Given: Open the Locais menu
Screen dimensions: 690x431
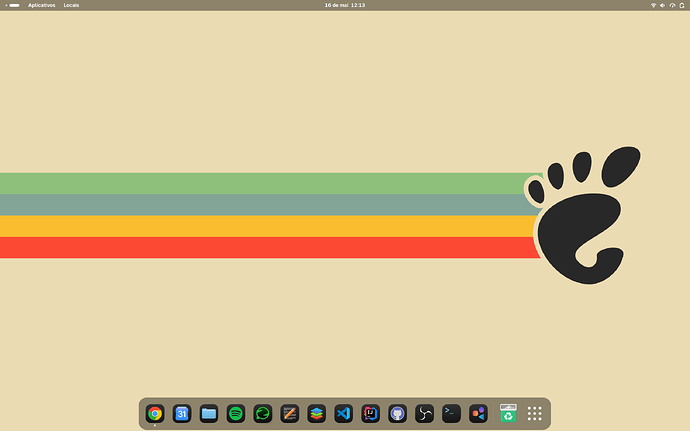Looking at the screenshot, I should click(71, 5).
